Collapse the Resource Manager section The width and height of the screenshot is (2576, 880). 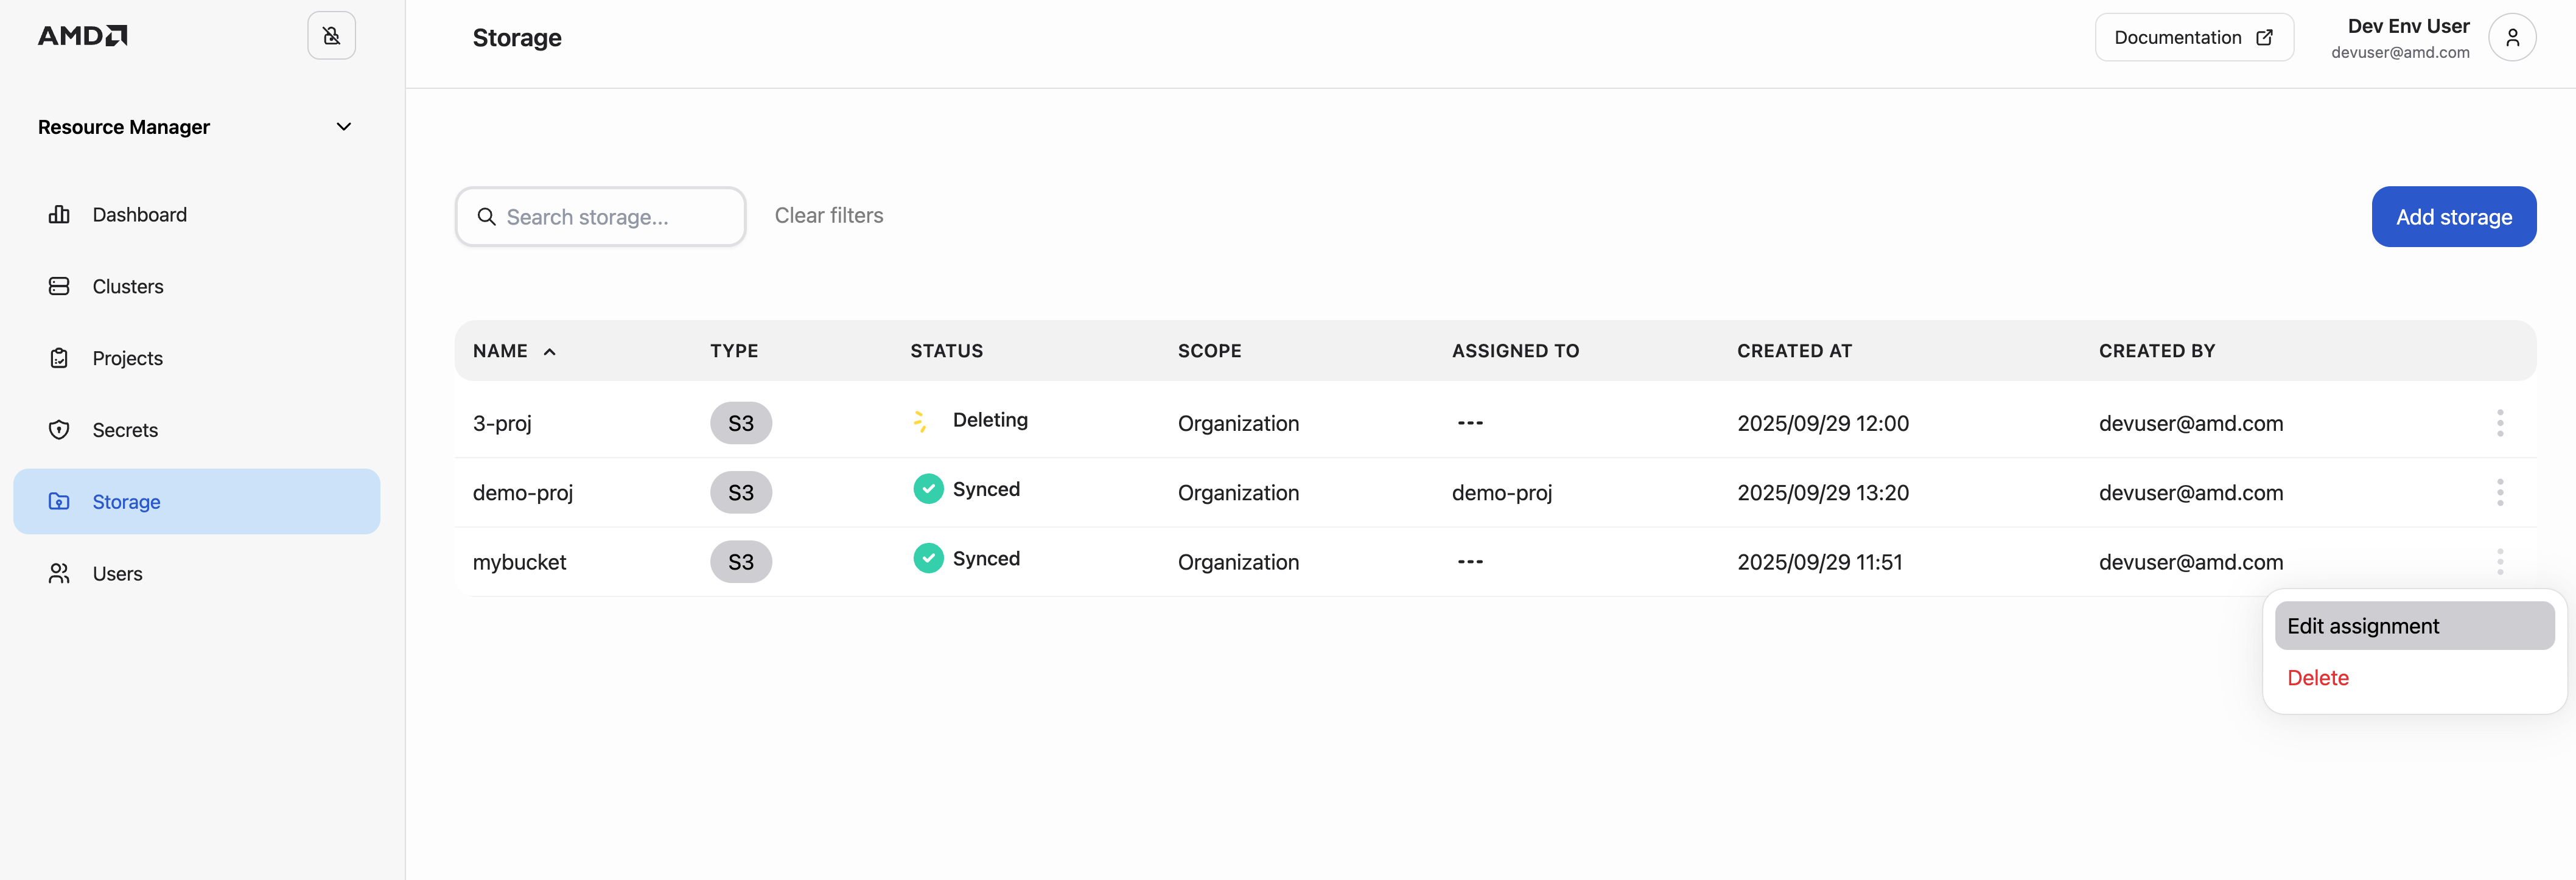(343, 126)
